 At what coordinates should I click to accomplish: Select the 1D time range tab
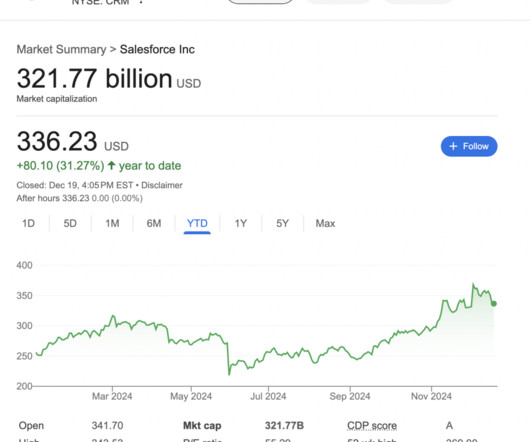28,223
